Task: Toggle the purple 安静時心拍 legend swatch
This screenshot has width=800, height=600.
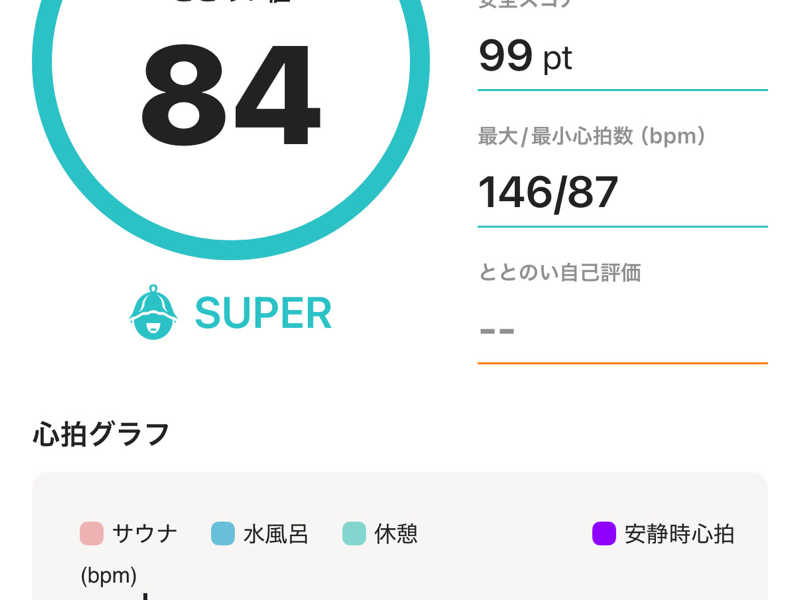Action: (604, 534)
